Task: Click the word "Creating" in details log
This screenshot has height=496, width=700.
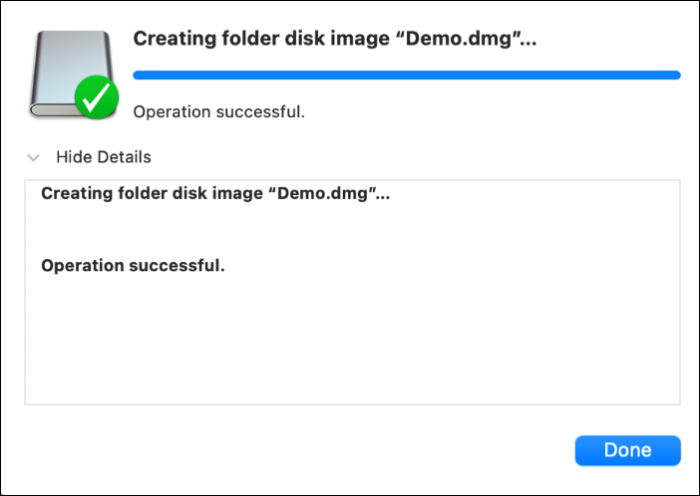Action: click(74, 193)
